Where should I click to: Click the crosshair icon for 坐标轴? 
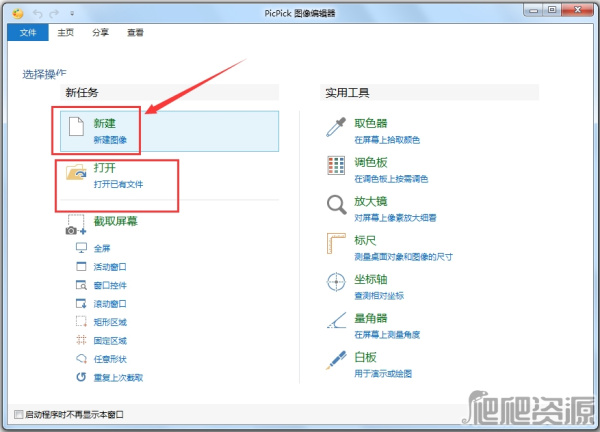point(336,282)
